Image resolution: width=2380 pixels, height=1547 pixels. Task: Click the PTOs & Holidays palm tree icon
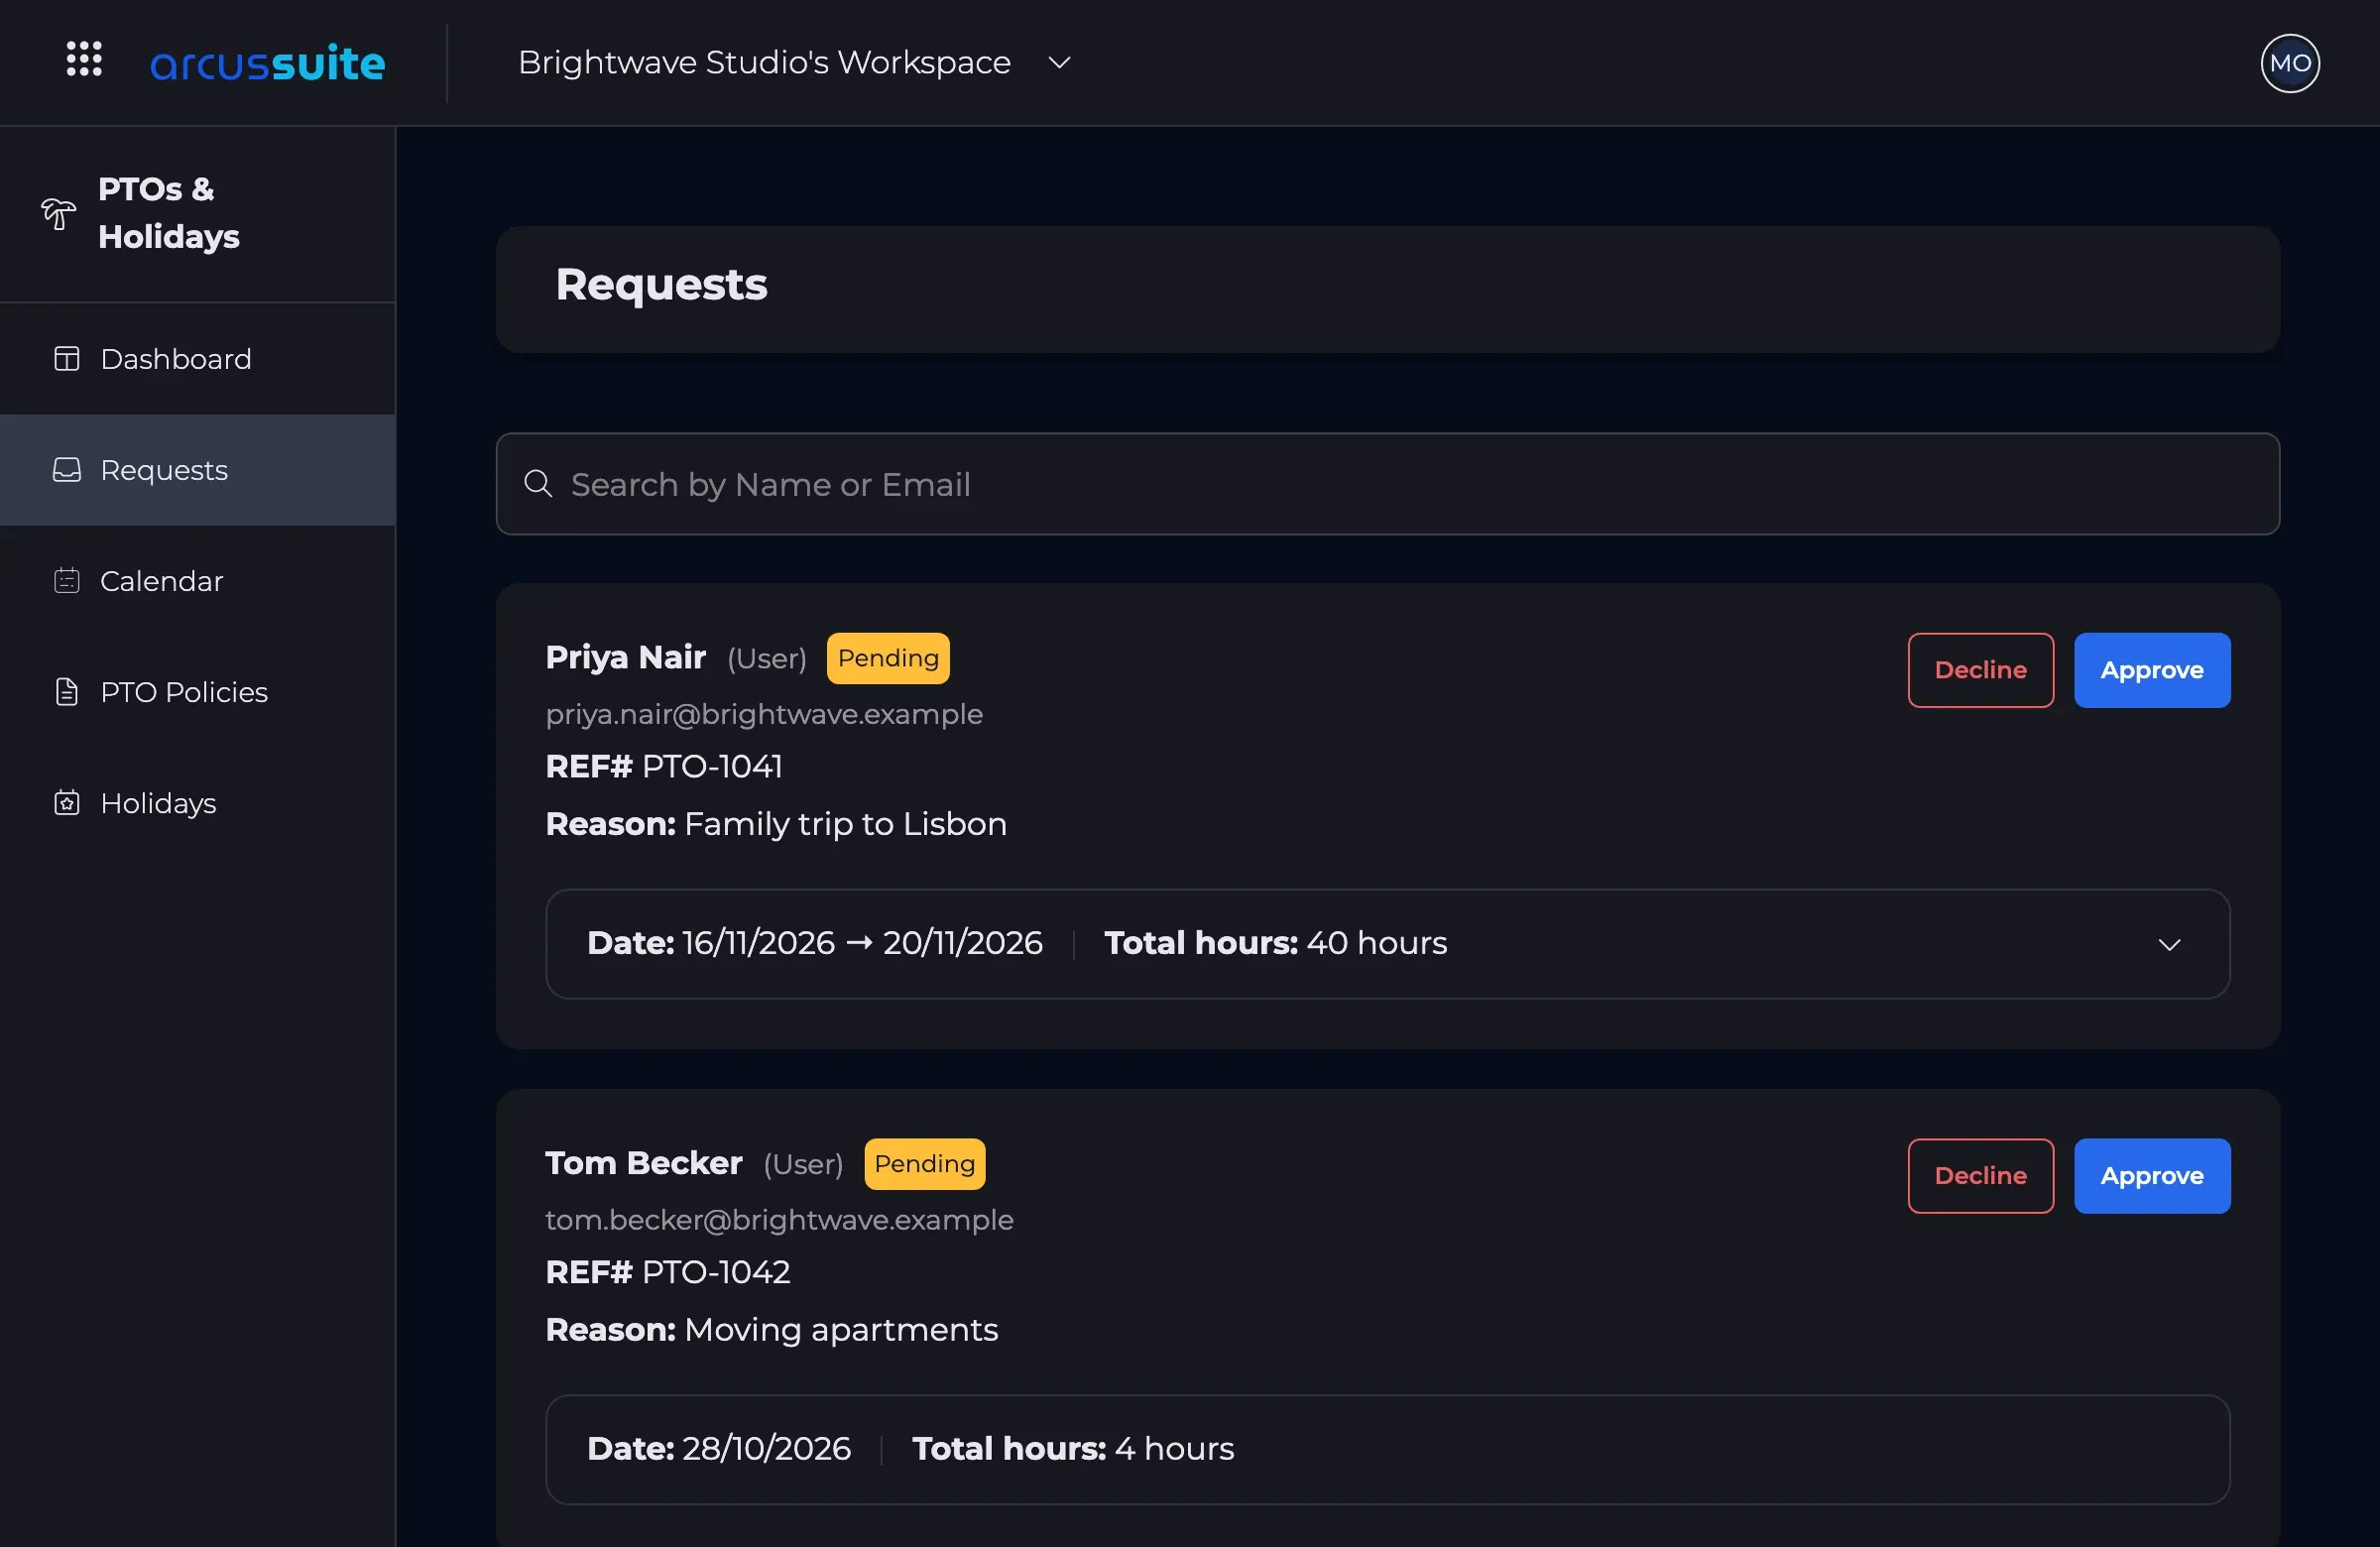tap(58, 213)
